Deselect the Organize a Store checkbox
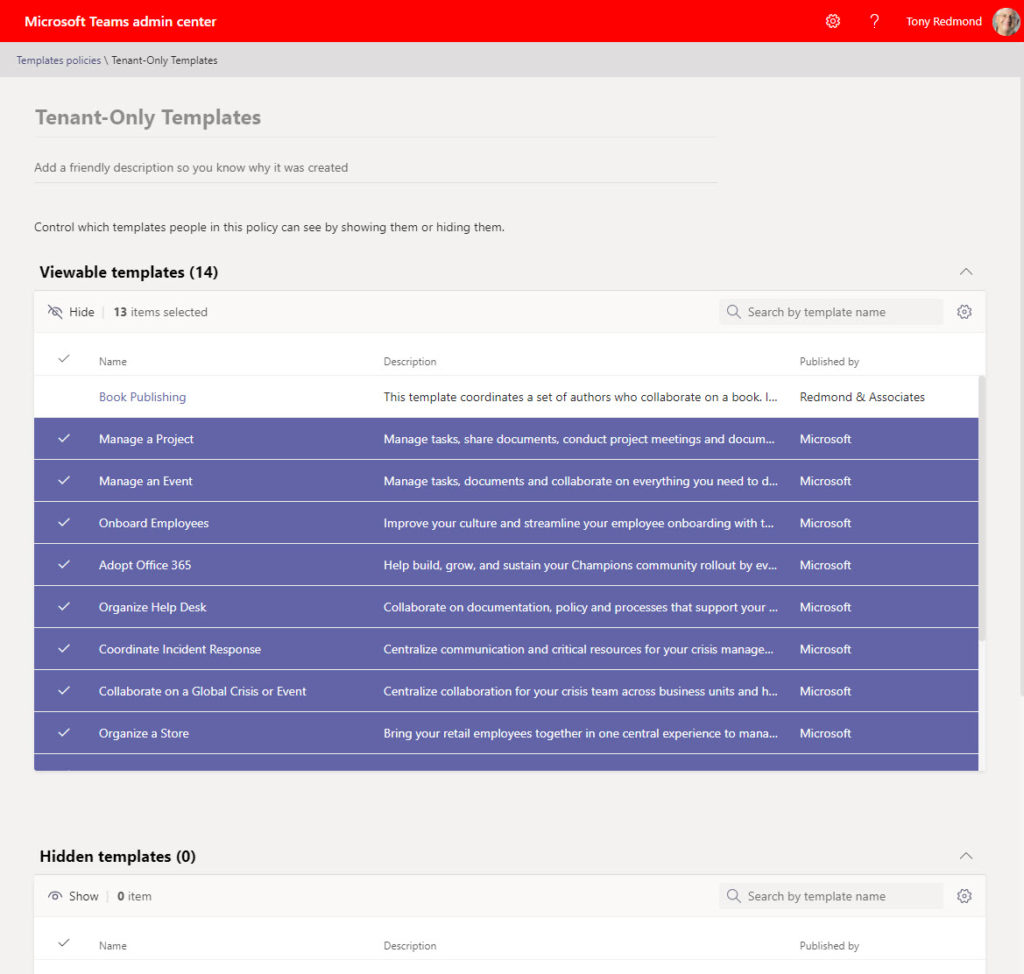Screen dimensions: 1024x974 [x=64, y=732]
